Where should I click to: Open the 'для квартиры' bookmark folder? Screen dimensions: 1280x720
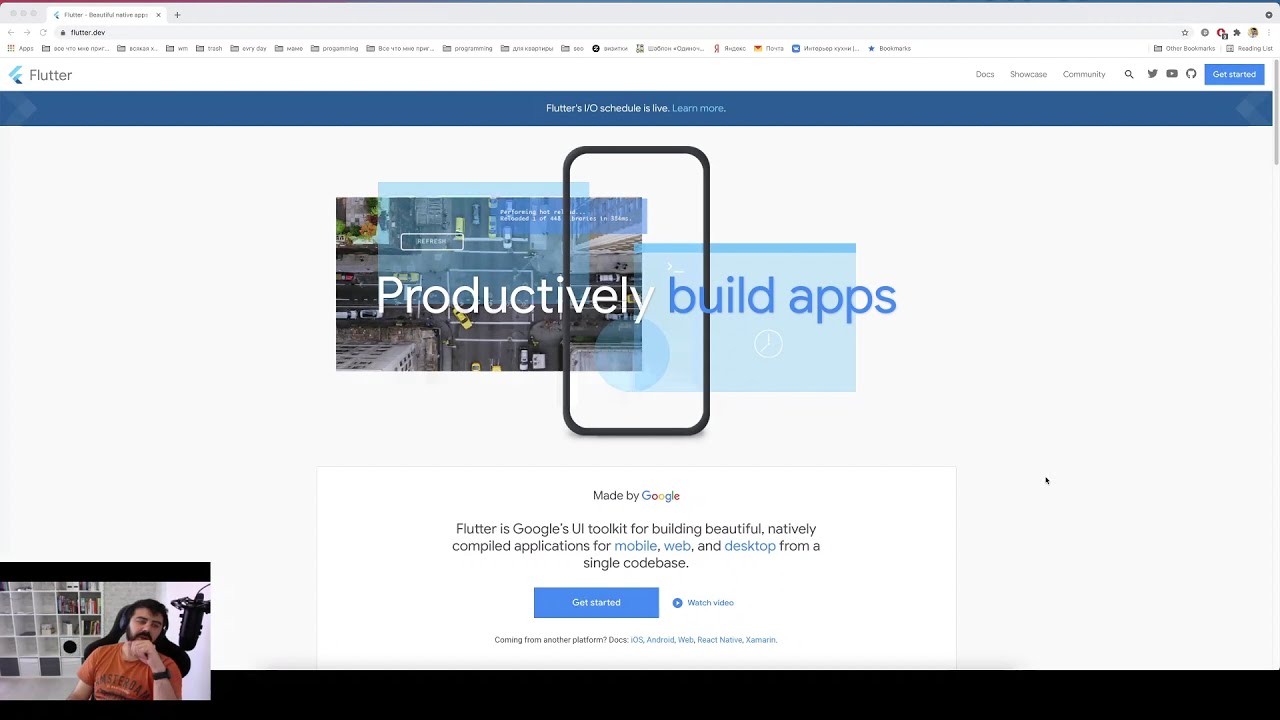(x=527, y=48)
